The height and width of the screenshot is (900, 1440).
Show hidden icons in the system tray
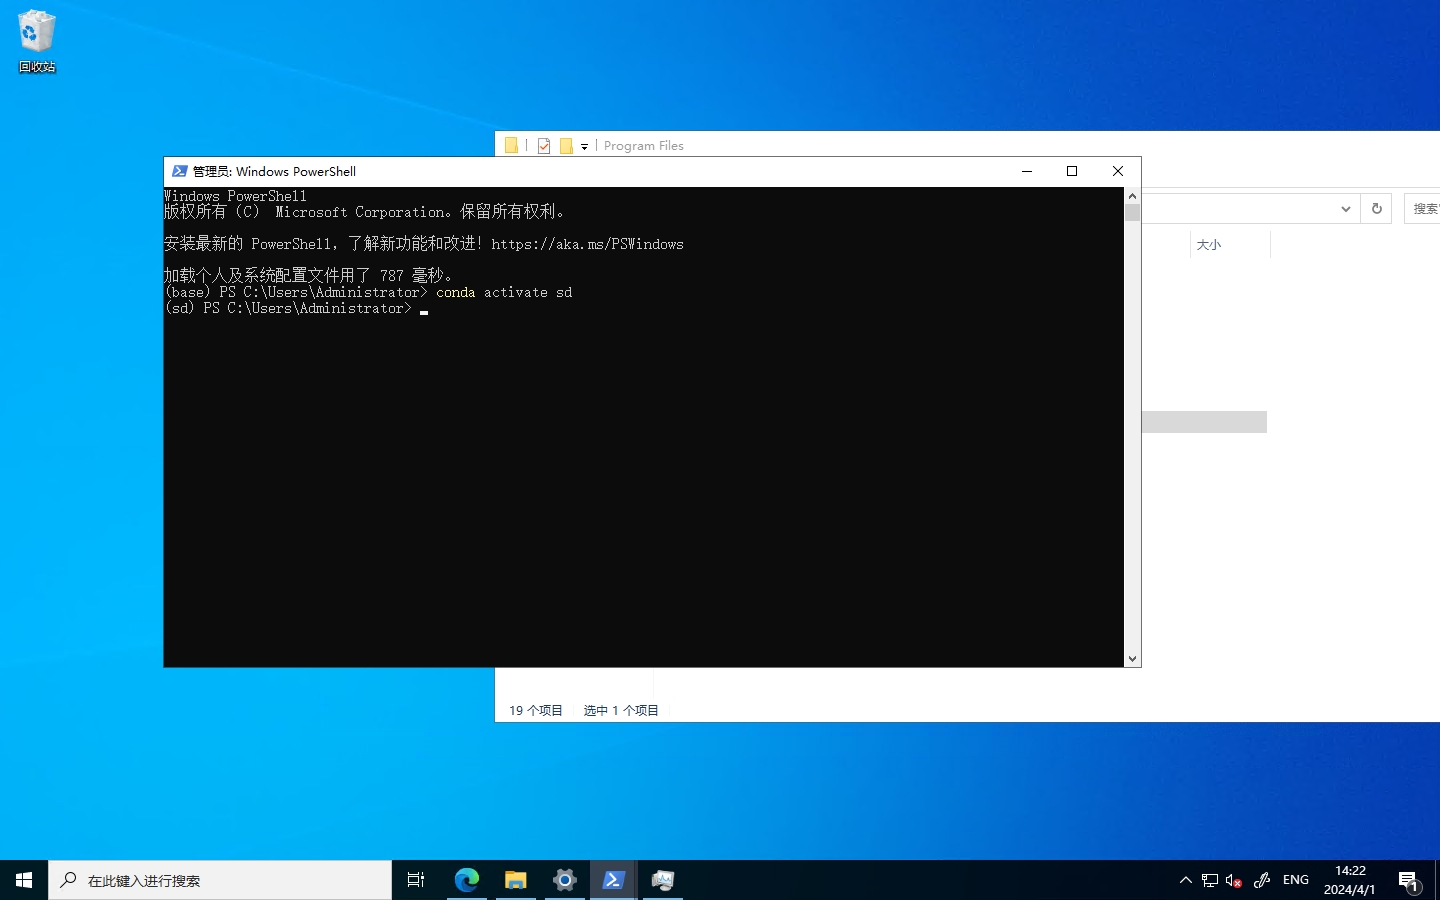[1185, 880]
